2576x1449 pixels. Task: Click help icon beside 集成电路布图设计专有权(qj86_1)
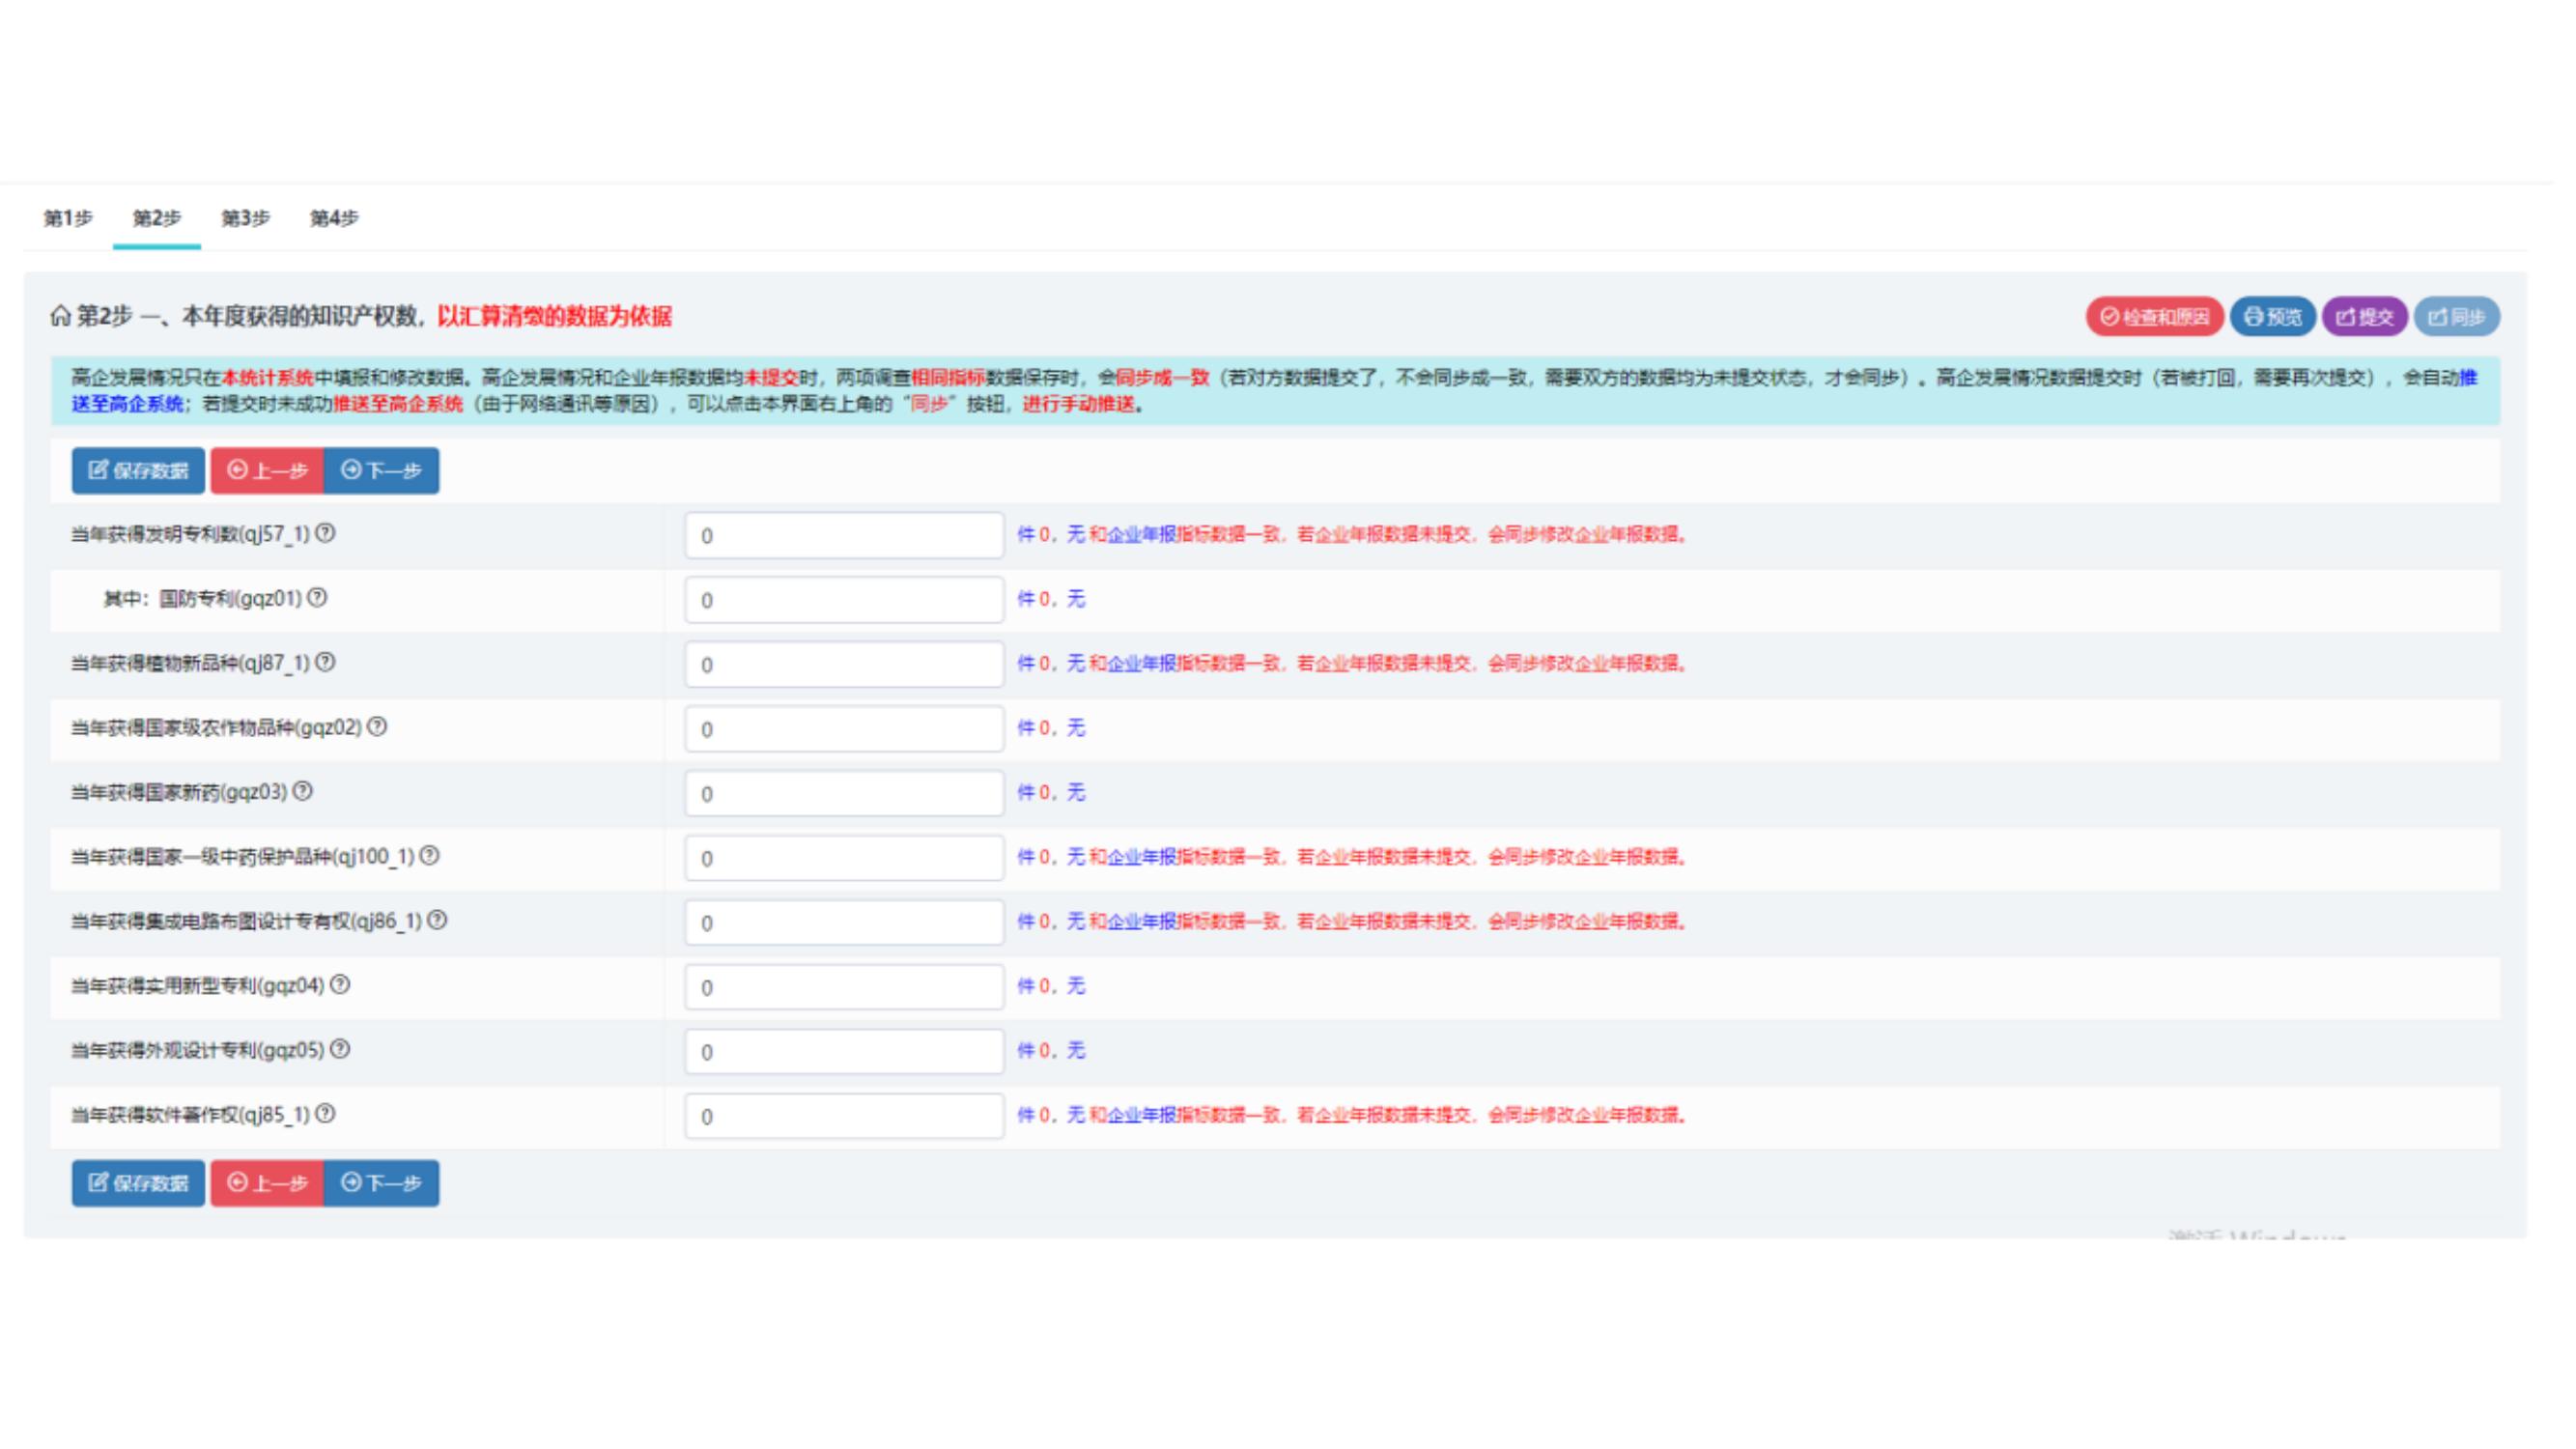pyautogui.click(x=437, y=921)
